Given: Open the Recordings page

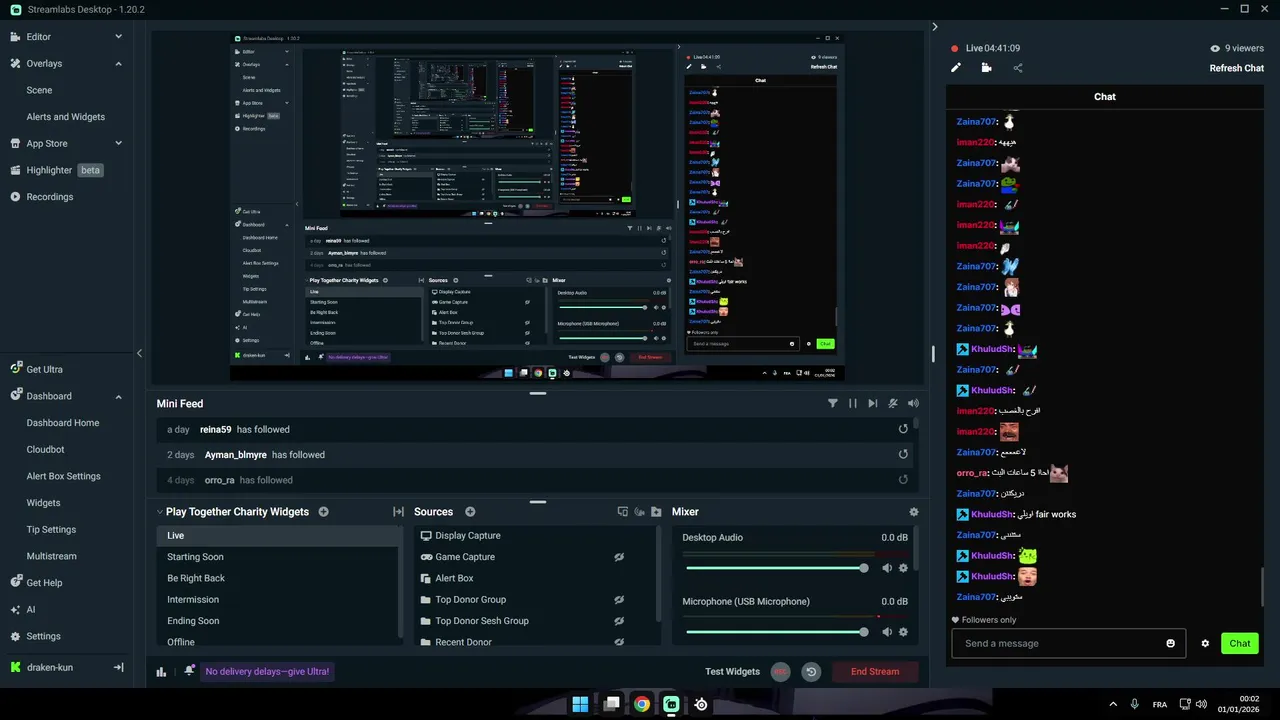Looking at the screenshot, I should click(x=49, y=197).
